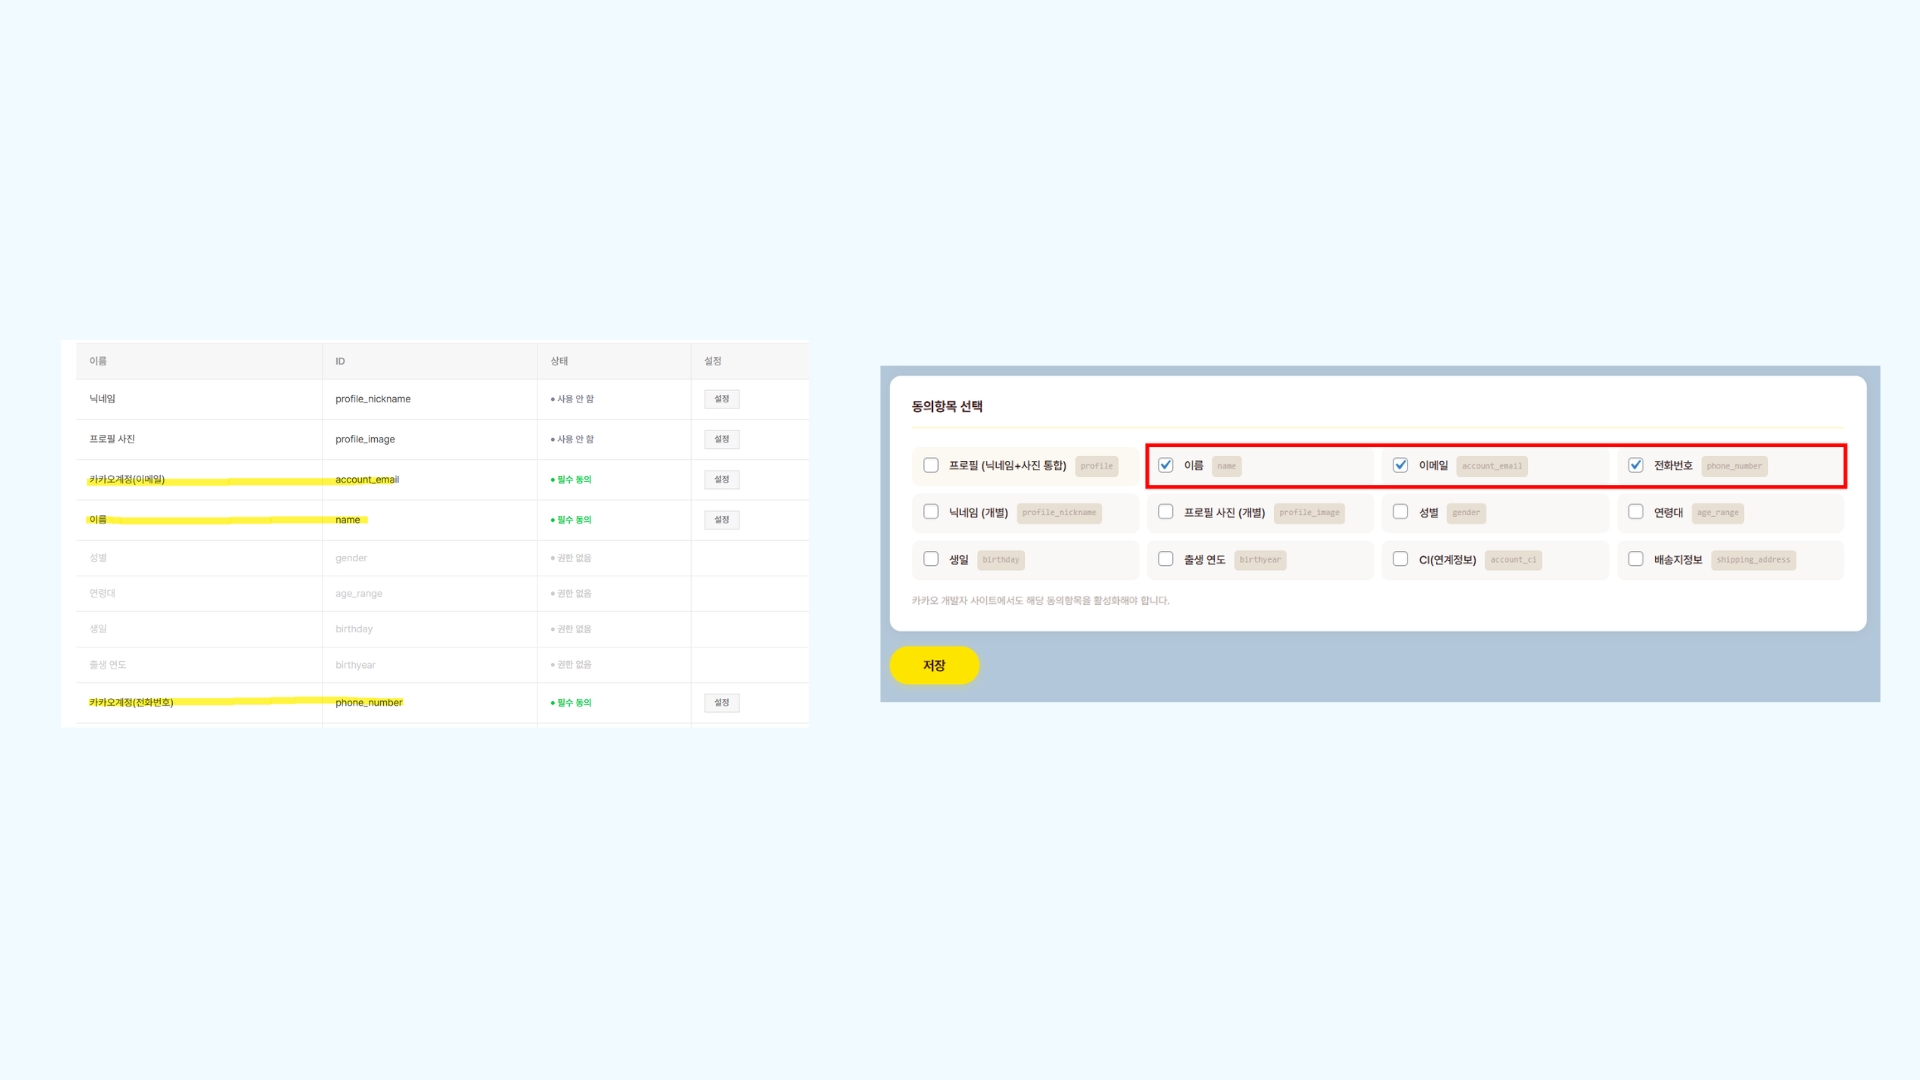Check the 연령대 age_range checkbox
The width and height of the screenshot is (1920, 1080).
1635,512
